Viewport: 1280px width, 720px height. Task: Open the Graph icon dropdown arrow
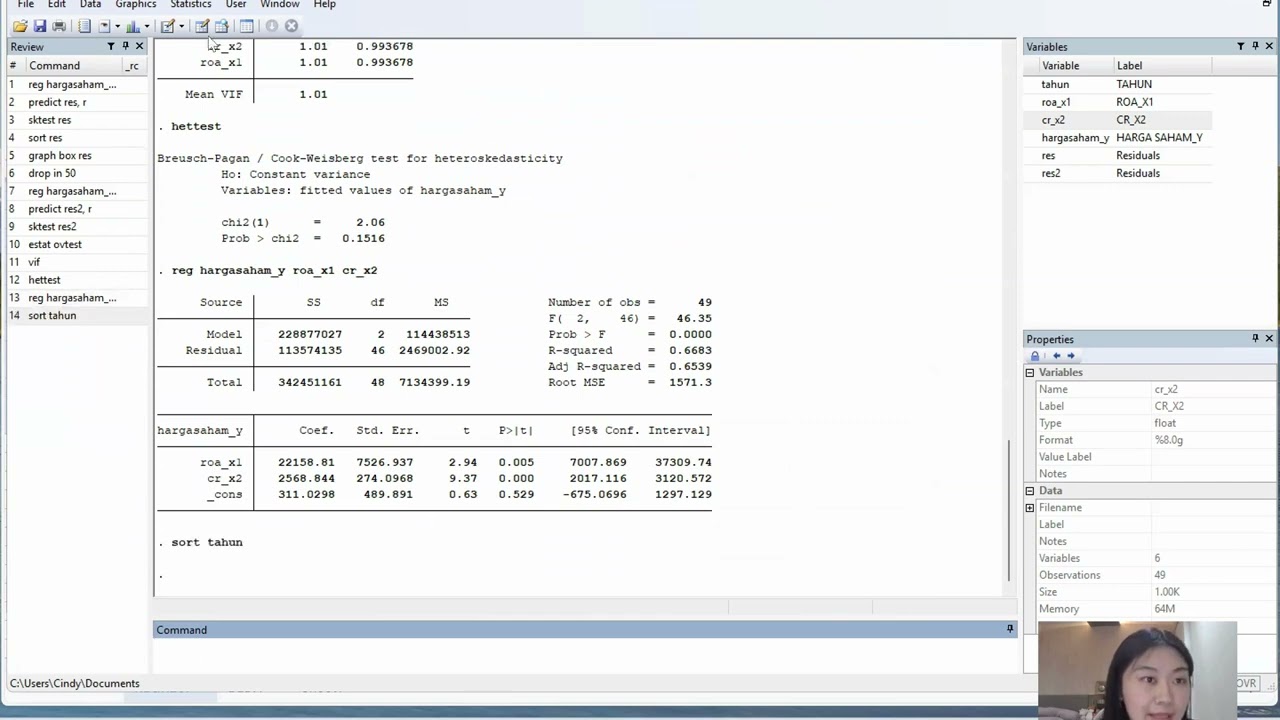pyautogui.click(x=146, y=27)
